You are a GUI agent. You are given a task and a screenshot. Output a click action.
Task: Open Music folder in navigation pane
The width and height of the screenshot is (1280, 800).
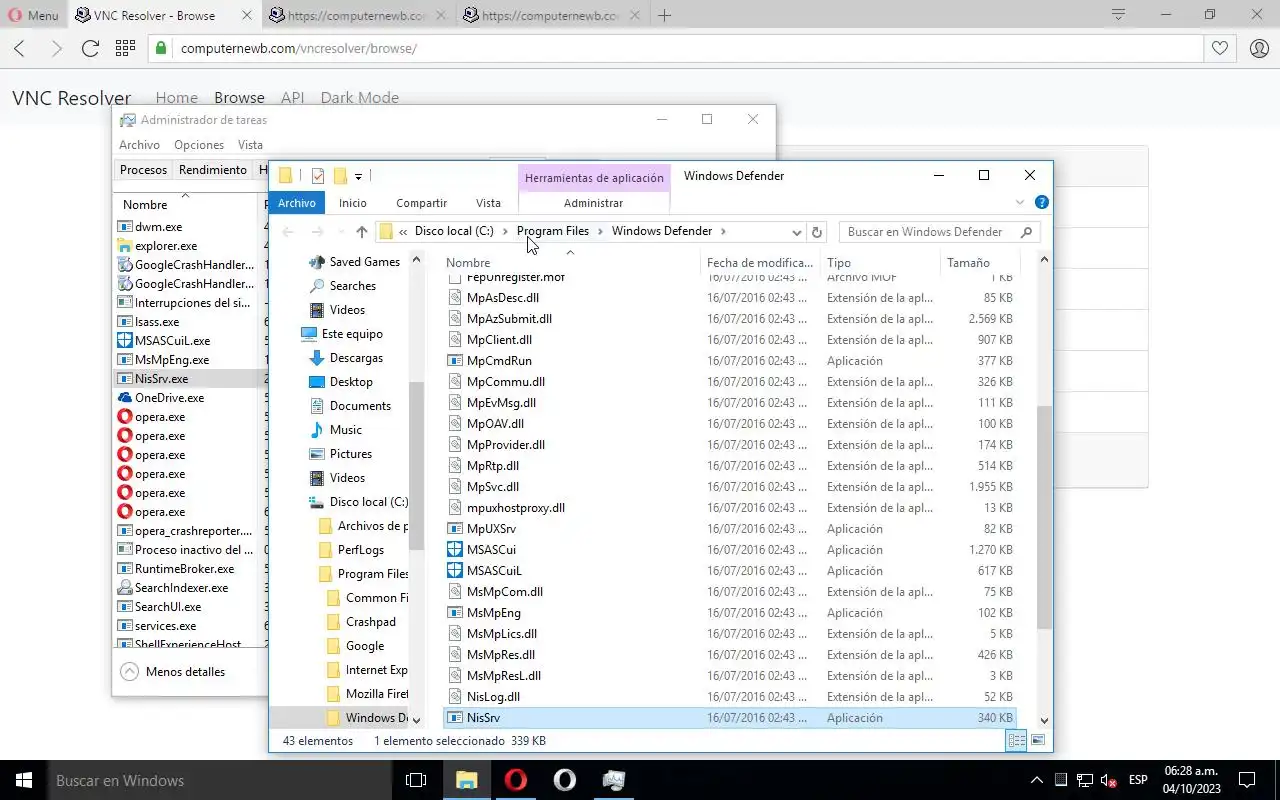[345, 430]
